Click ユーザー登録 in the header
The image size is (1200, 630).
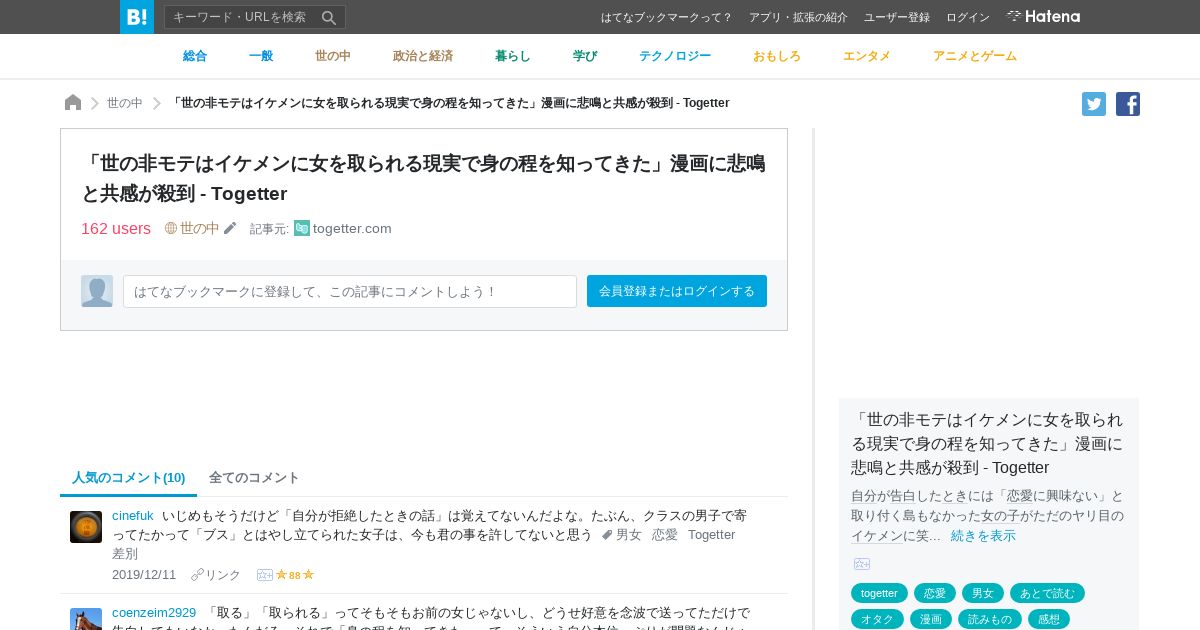[897, 17]
